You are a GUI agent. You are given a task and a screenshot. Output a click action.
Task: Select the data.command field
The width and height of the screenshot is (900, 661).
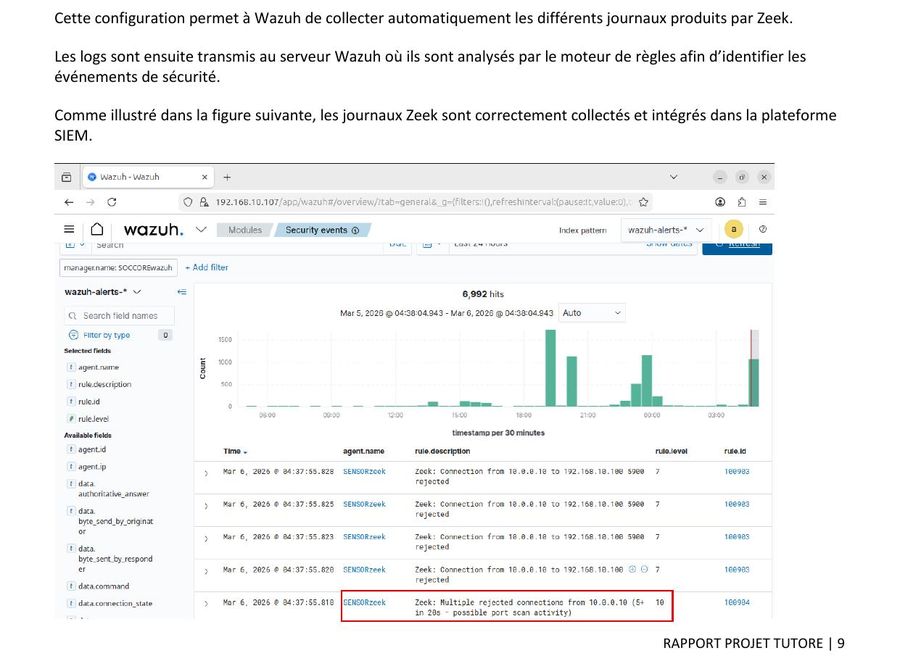103,586
